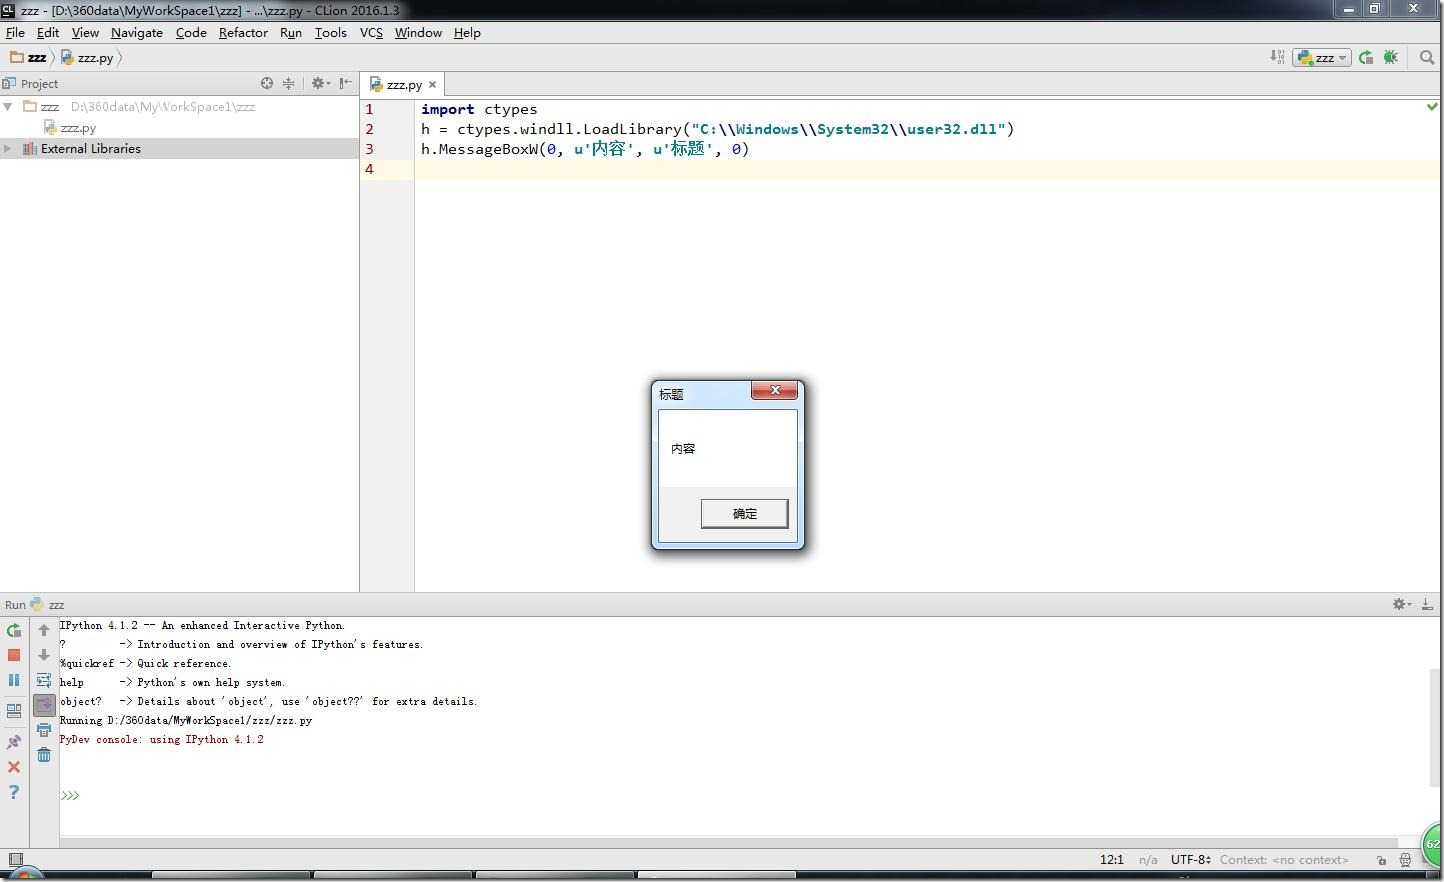
Task: Click the Make project binary icon
Action: [1277, 57]
